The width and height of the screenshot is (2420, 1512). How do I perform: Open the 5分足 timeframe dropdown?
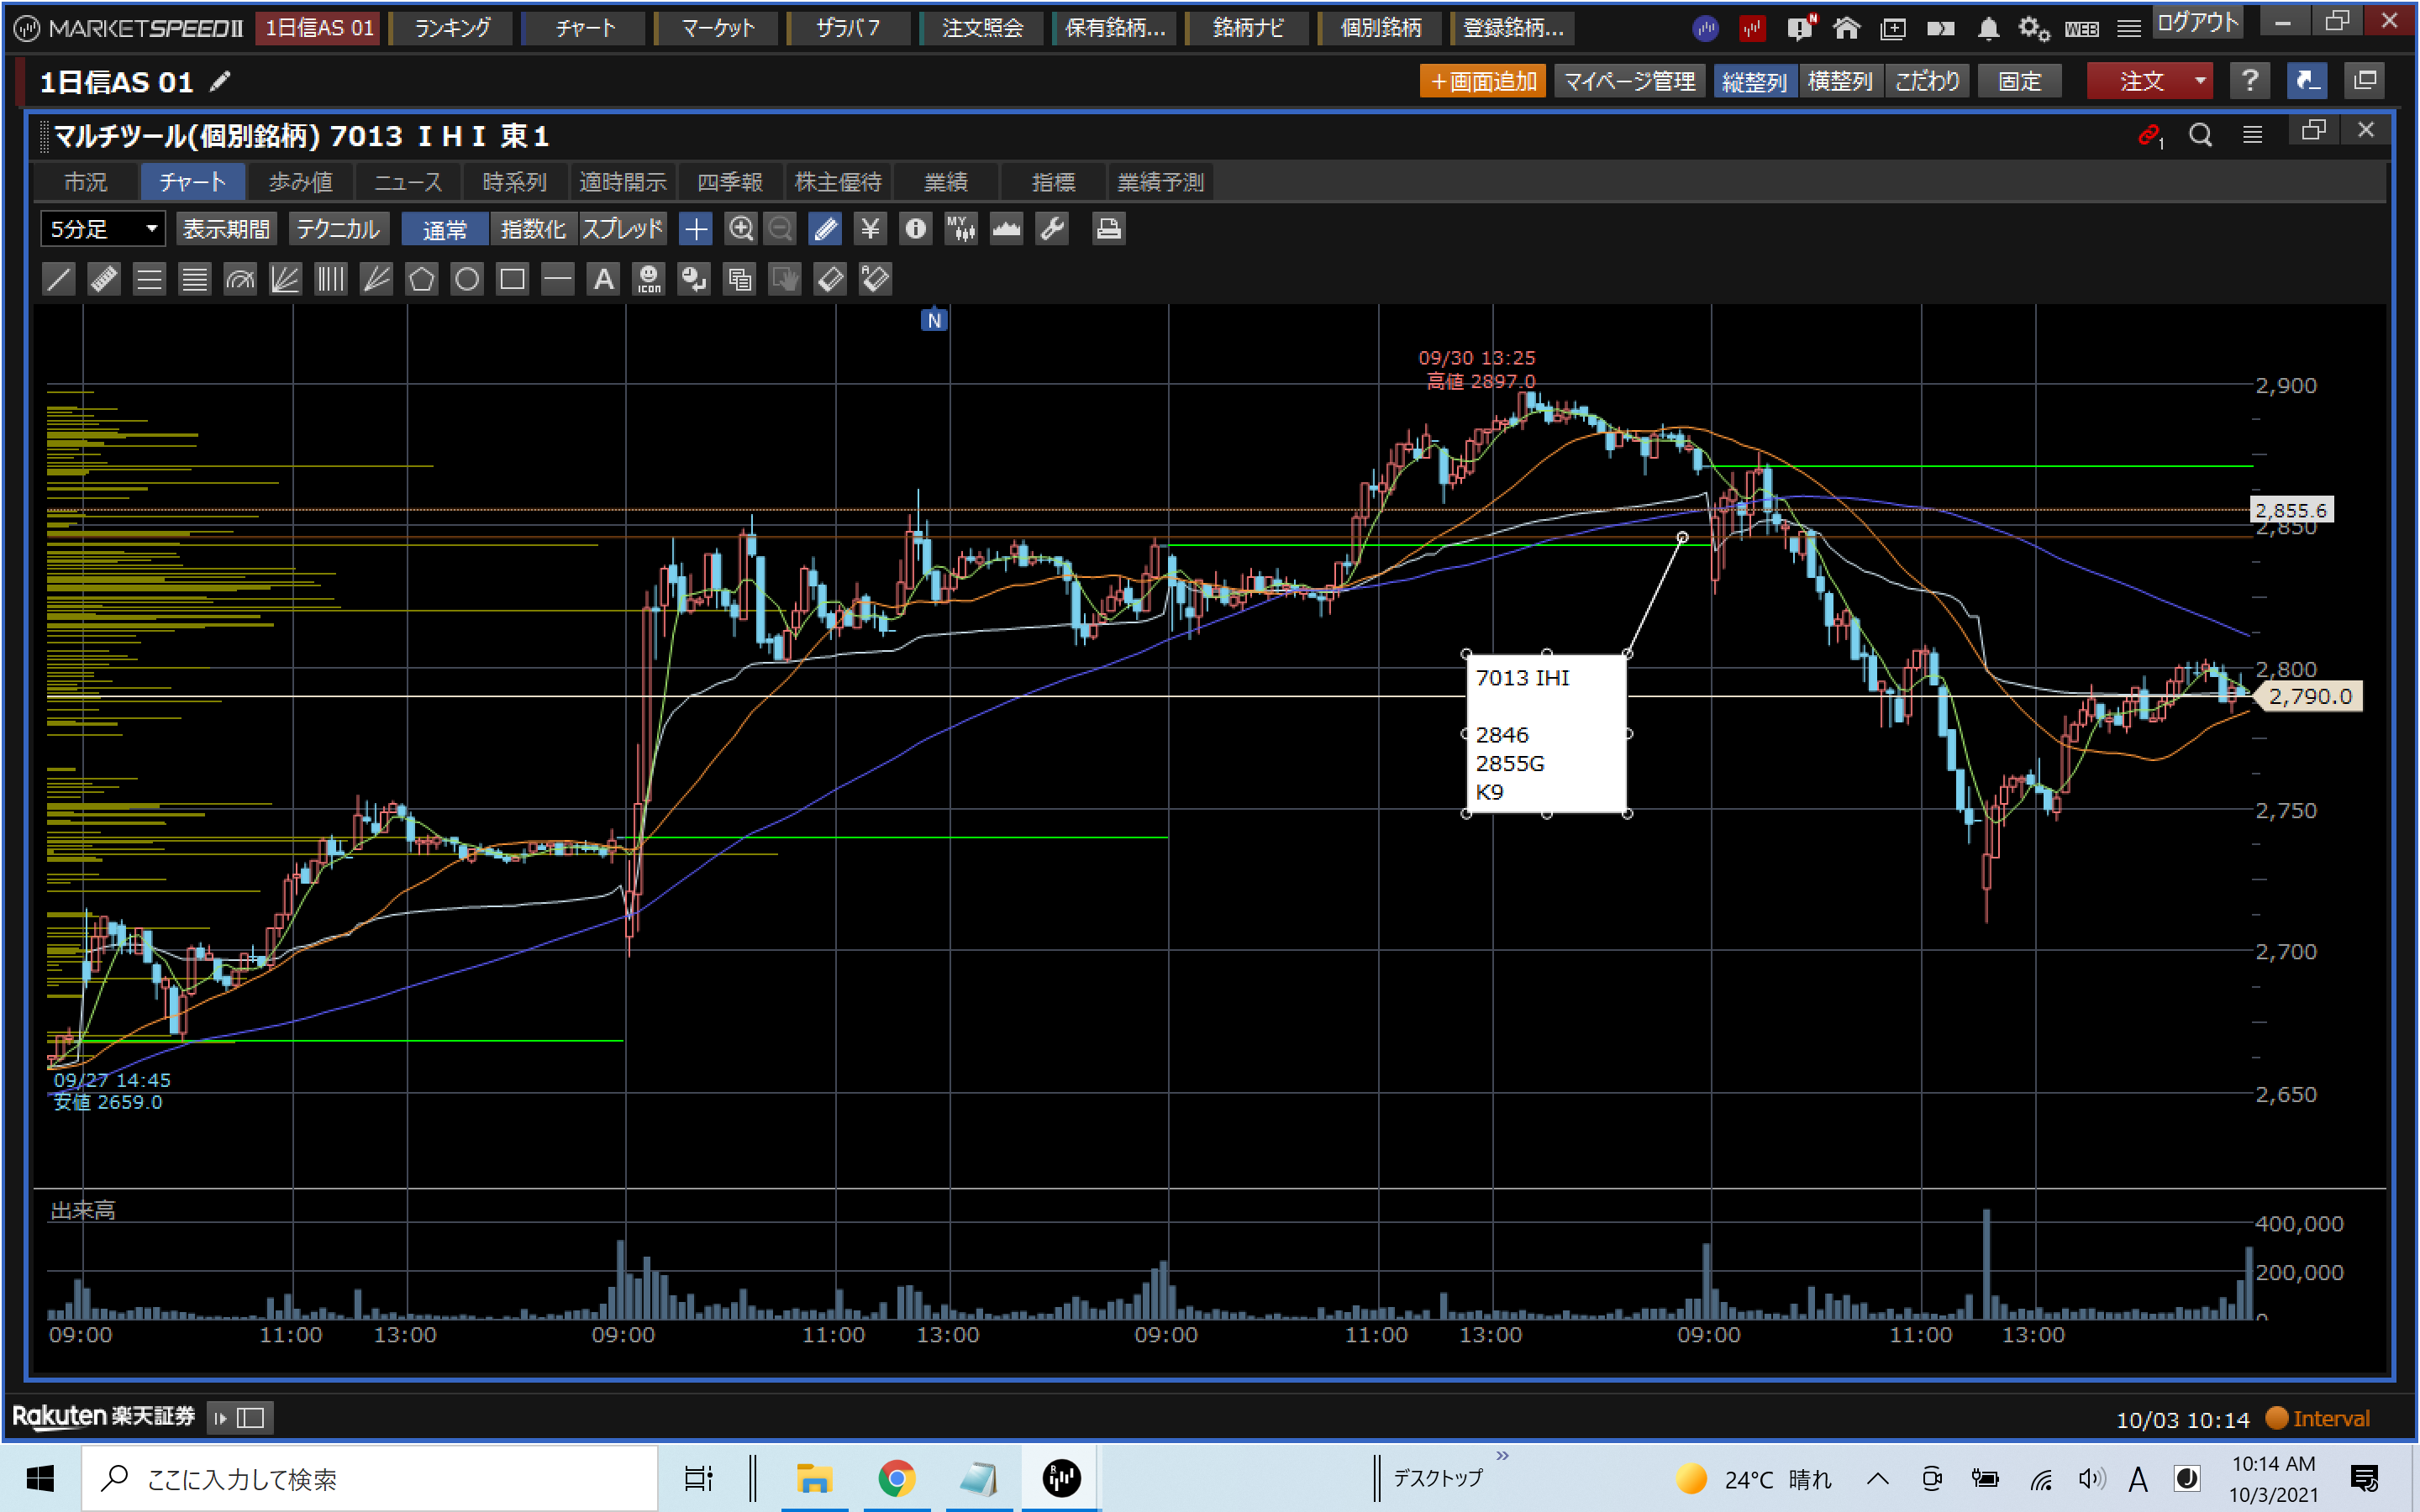(103, 229)
